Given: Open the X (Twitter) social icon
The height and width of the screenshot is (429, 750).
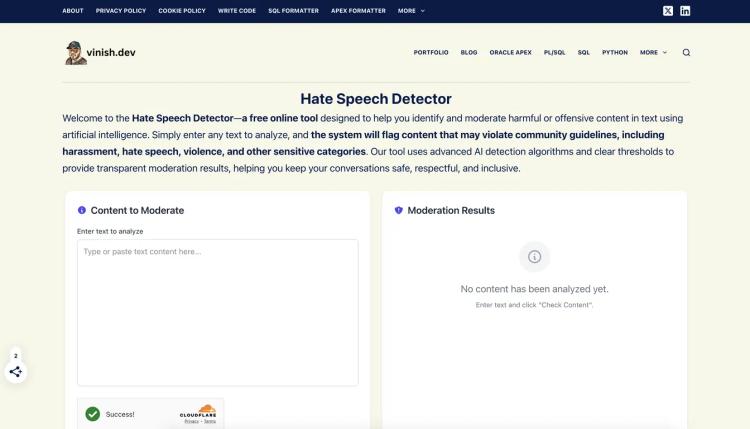Looking at the screenshot, I should [x=668, y=11].
